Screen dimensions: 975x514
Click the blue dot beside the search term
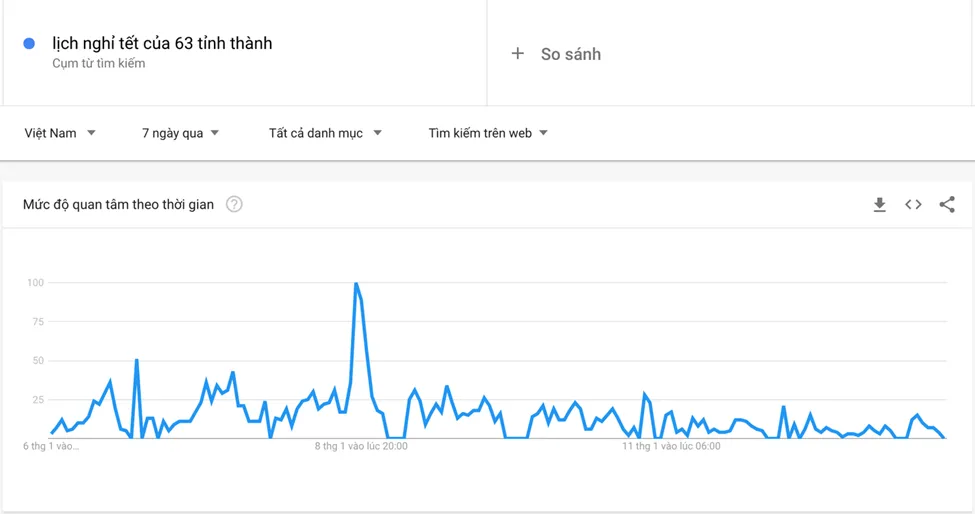click(x=29, y=44)
